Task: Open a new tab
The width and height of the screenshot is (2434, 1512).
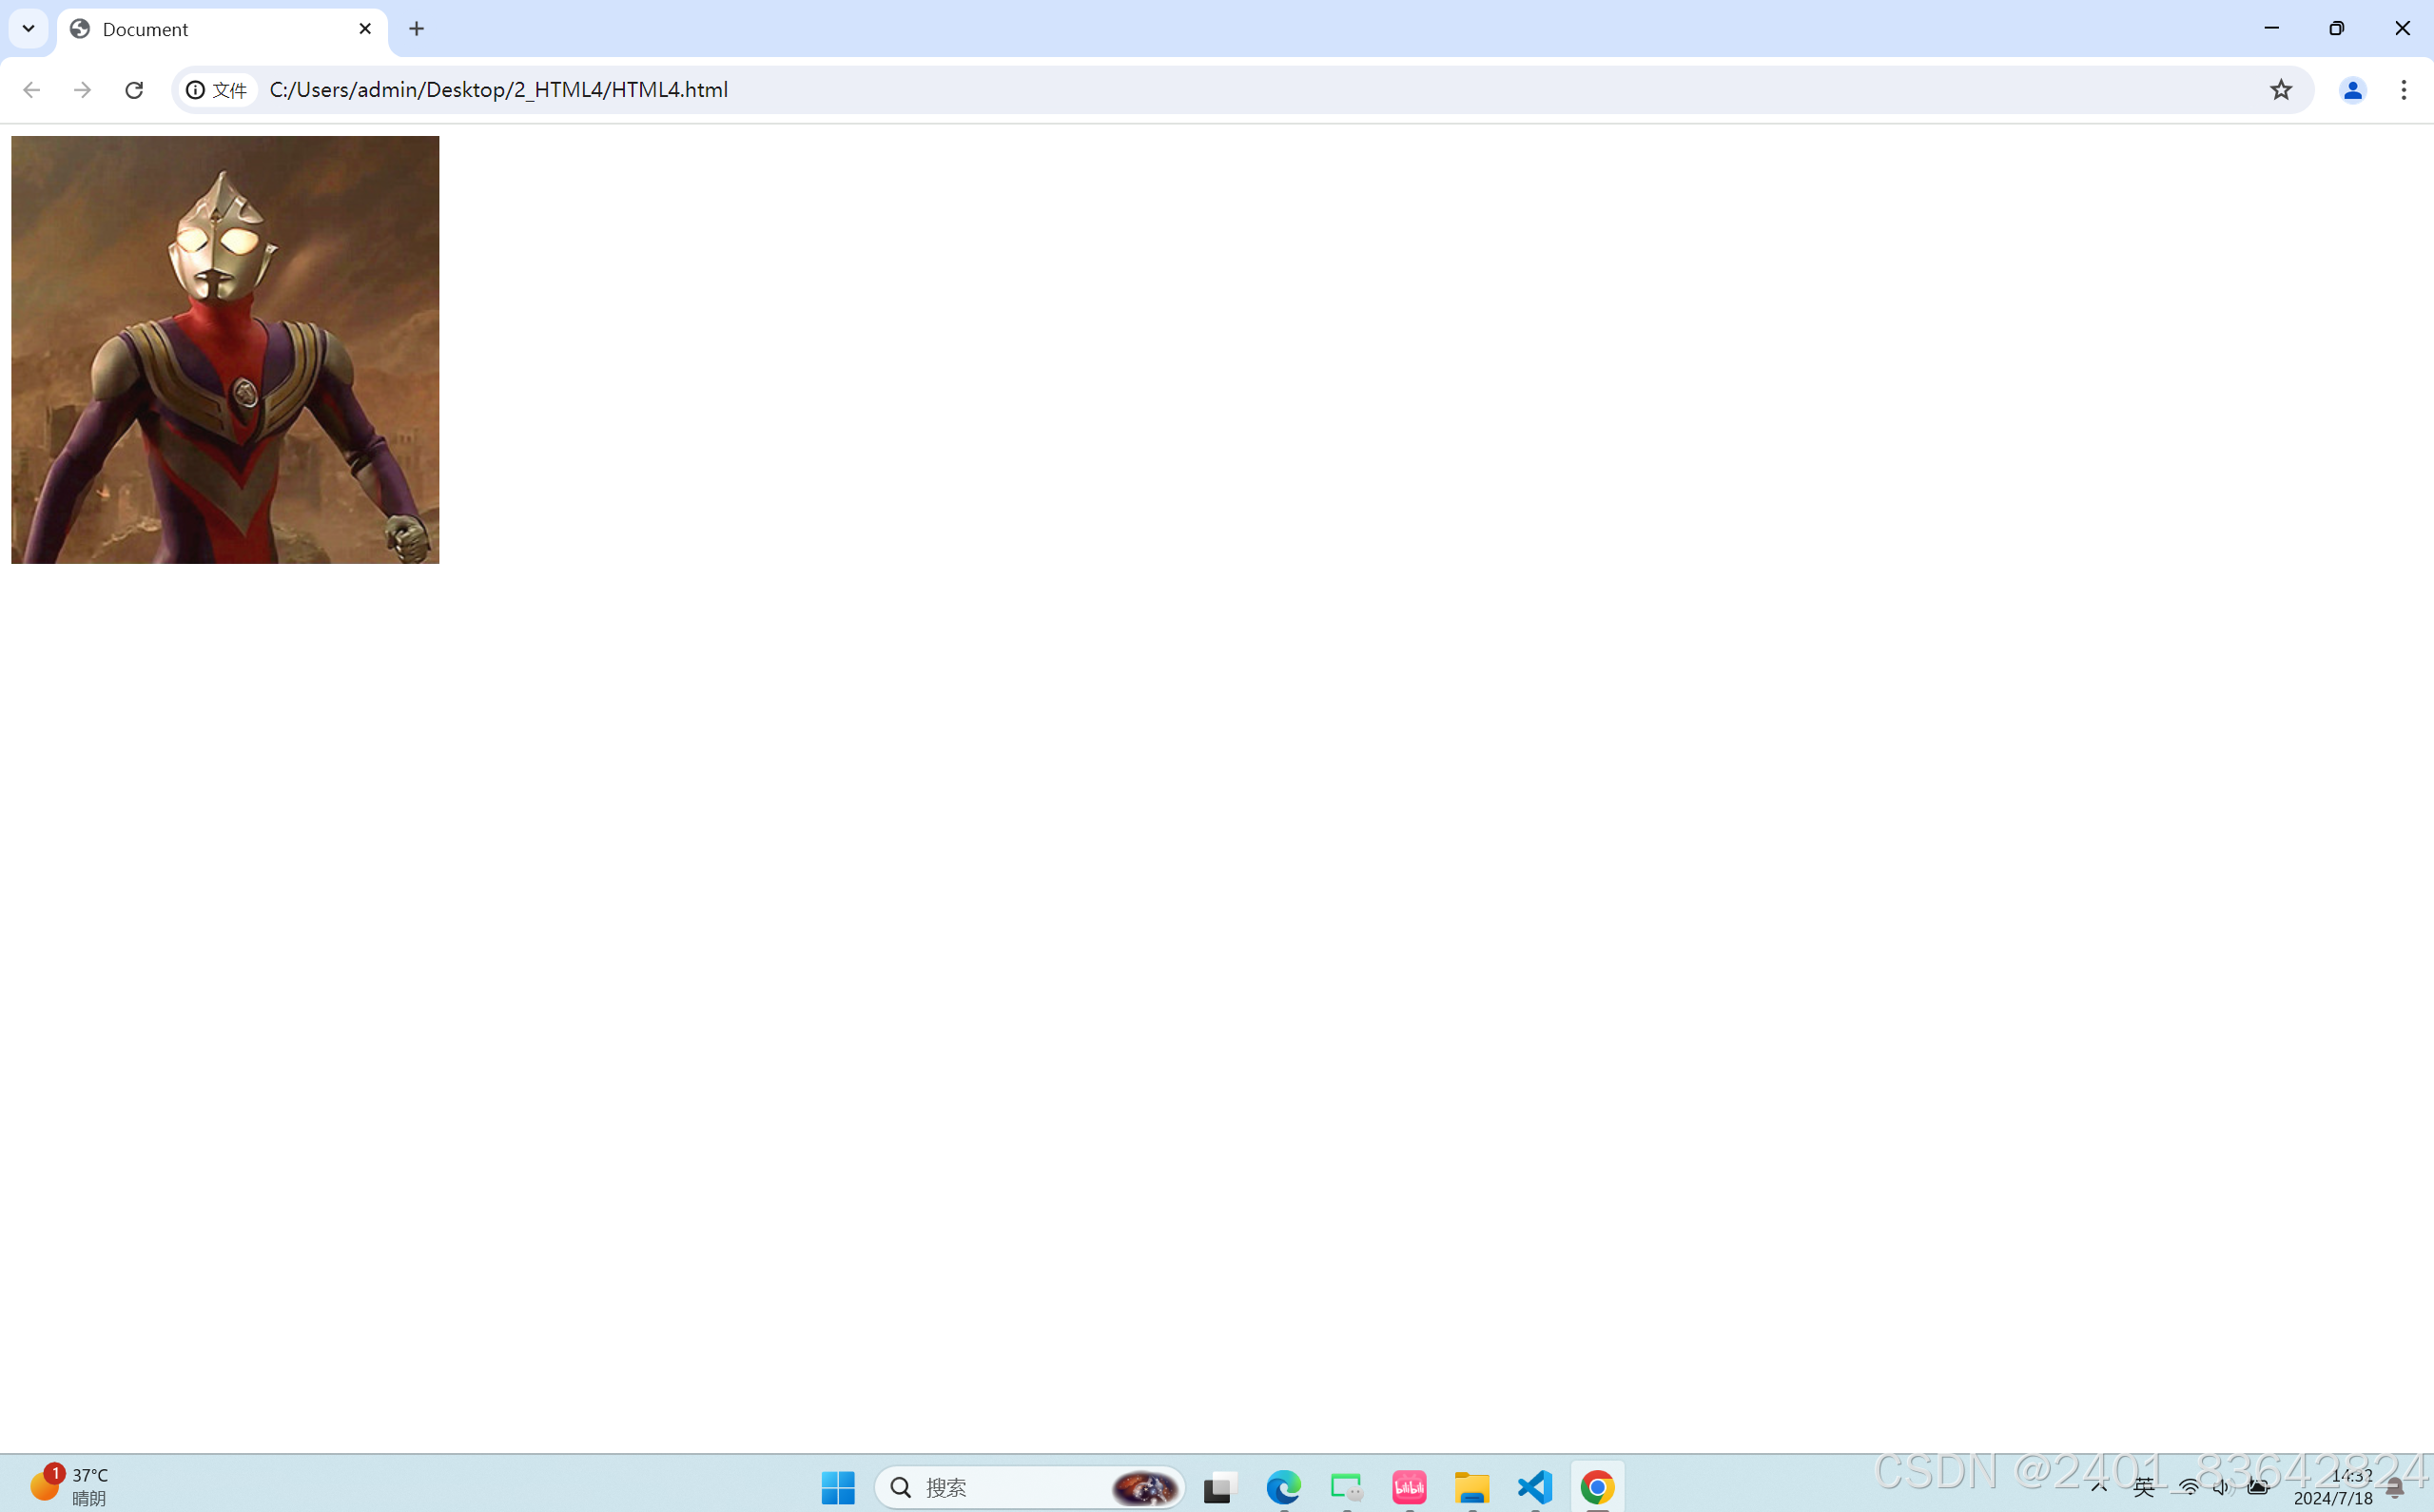Action: 417,29
